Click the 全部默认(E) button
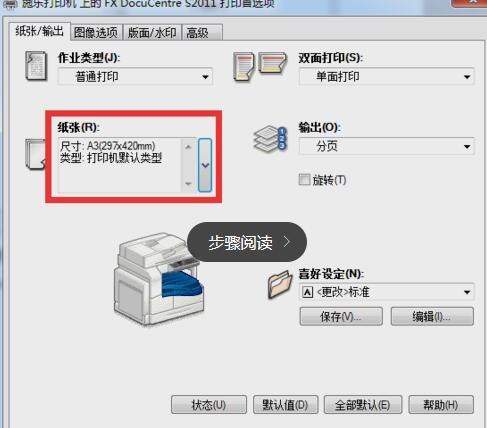Screen dimensions: 487x428 coord(363,405)
